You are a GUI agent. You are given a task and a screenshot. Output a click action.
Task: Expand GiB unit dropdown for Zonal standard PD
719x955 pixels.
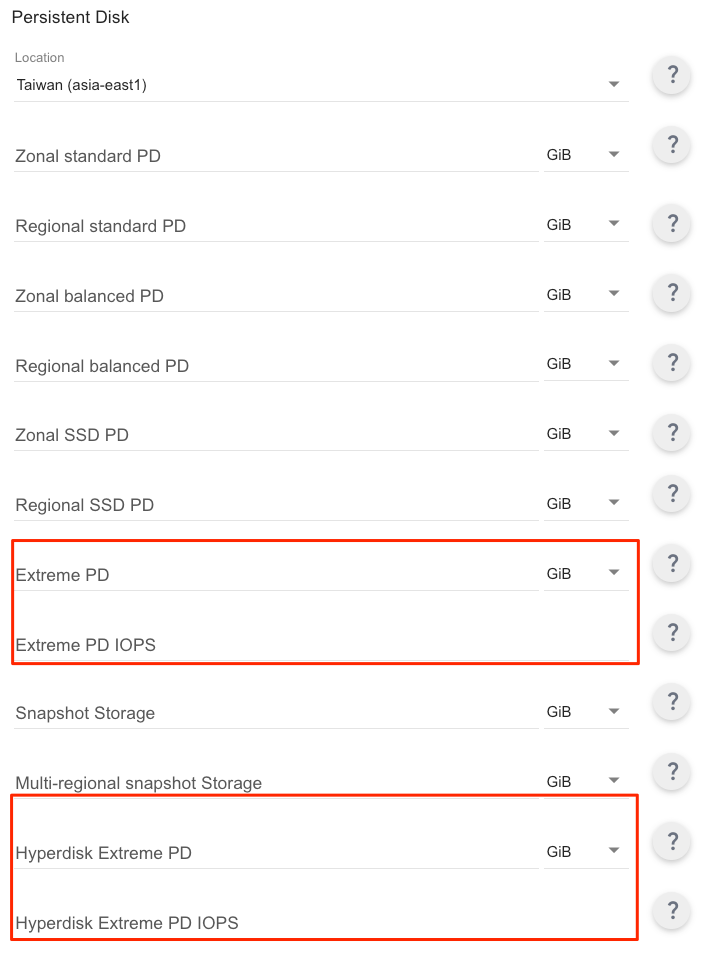[x=586, y=155]
